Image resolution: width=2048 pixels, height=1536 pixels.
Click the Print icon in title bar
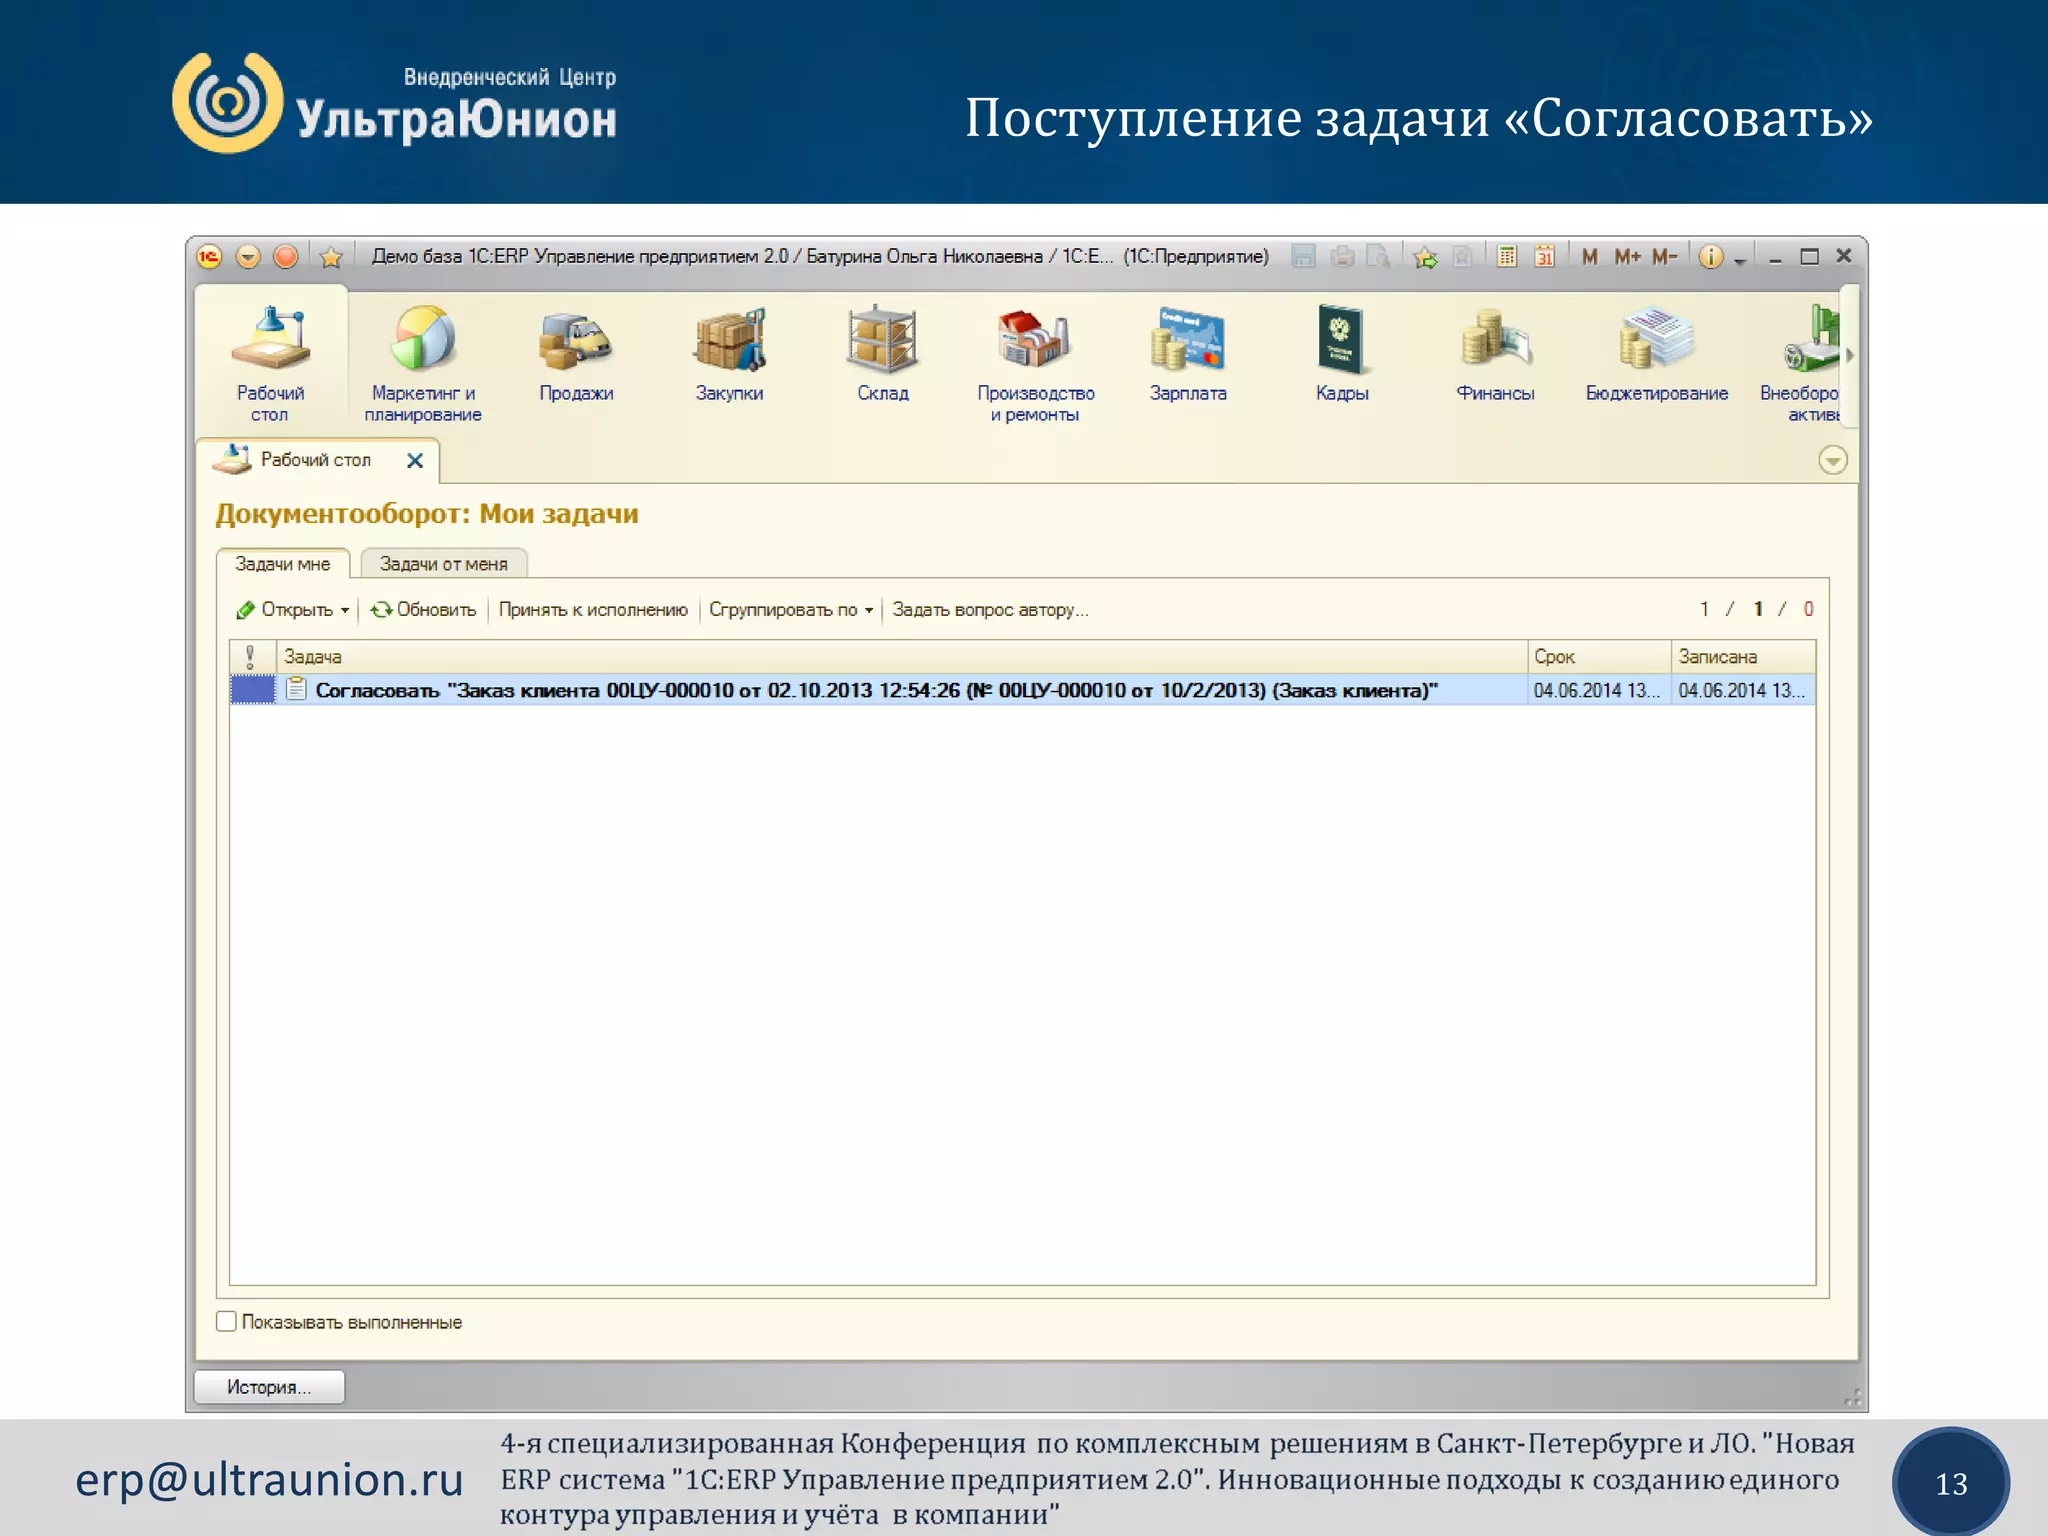click(1342, 257)
